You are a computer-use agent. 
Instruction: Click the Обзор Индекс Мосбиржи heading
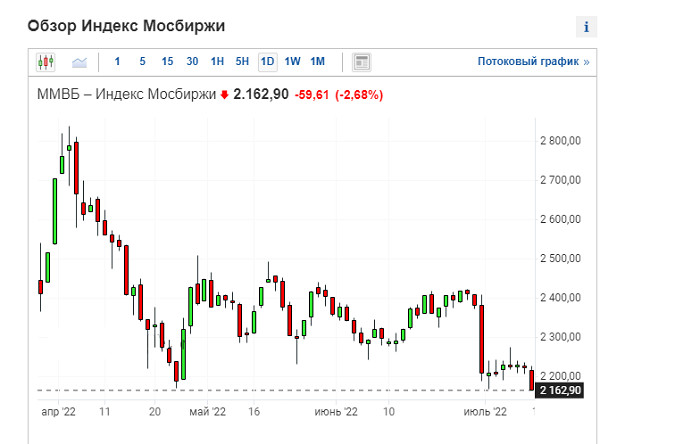coord(126,24)
